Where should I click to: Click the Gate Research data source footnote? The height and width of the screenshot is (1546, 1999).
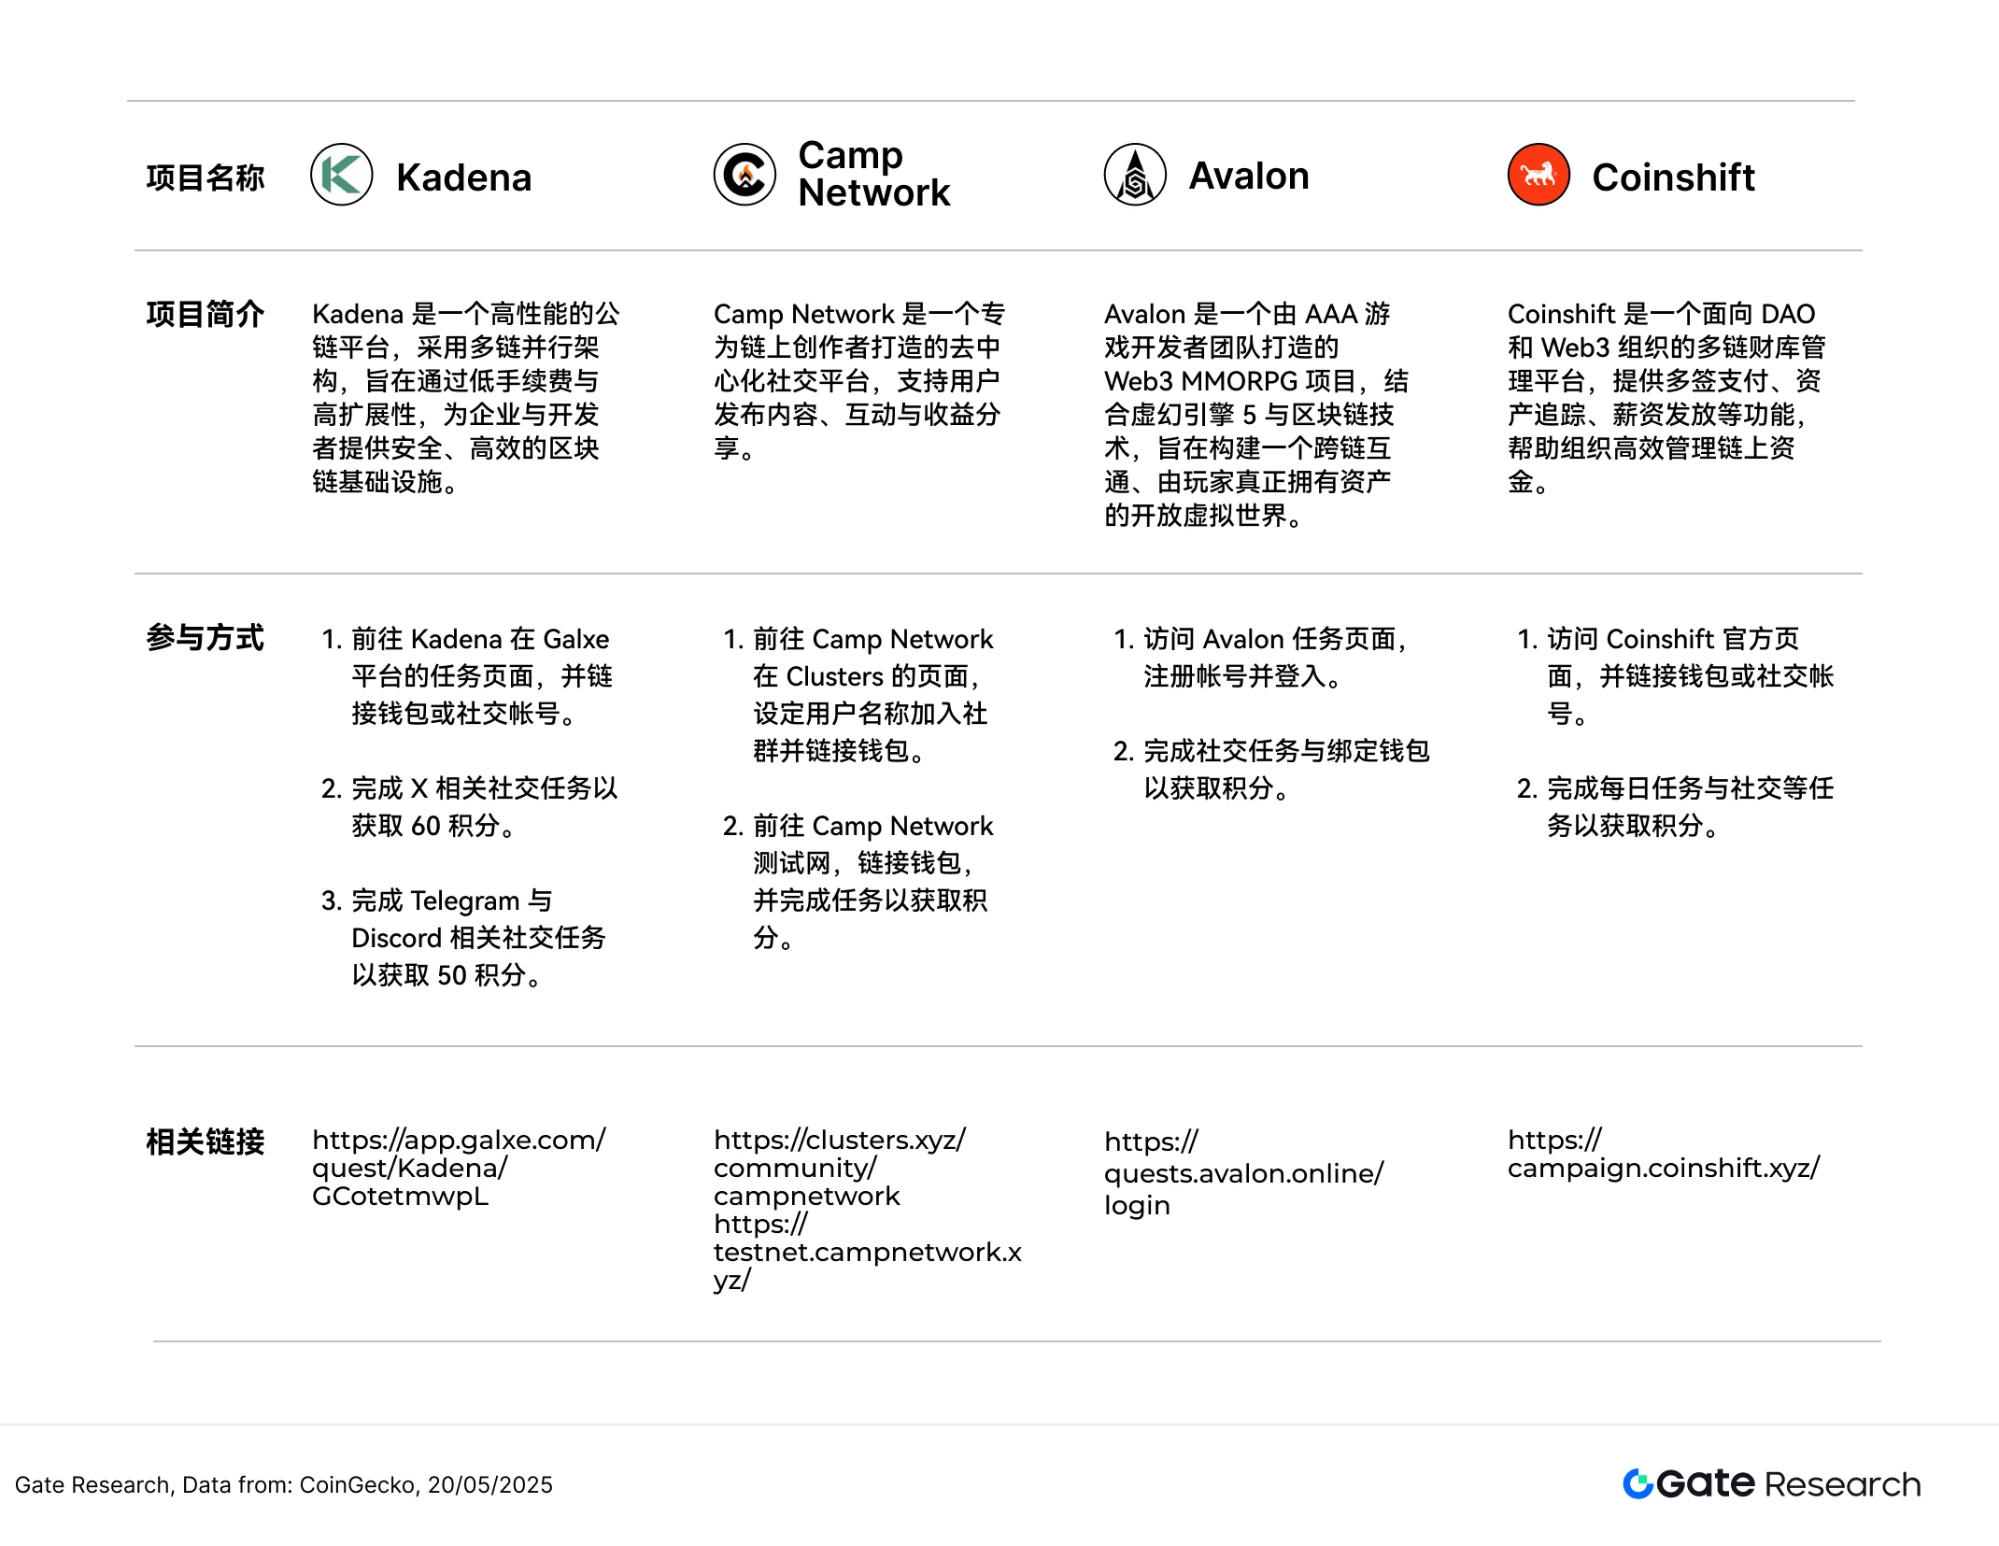point(284,1485)
